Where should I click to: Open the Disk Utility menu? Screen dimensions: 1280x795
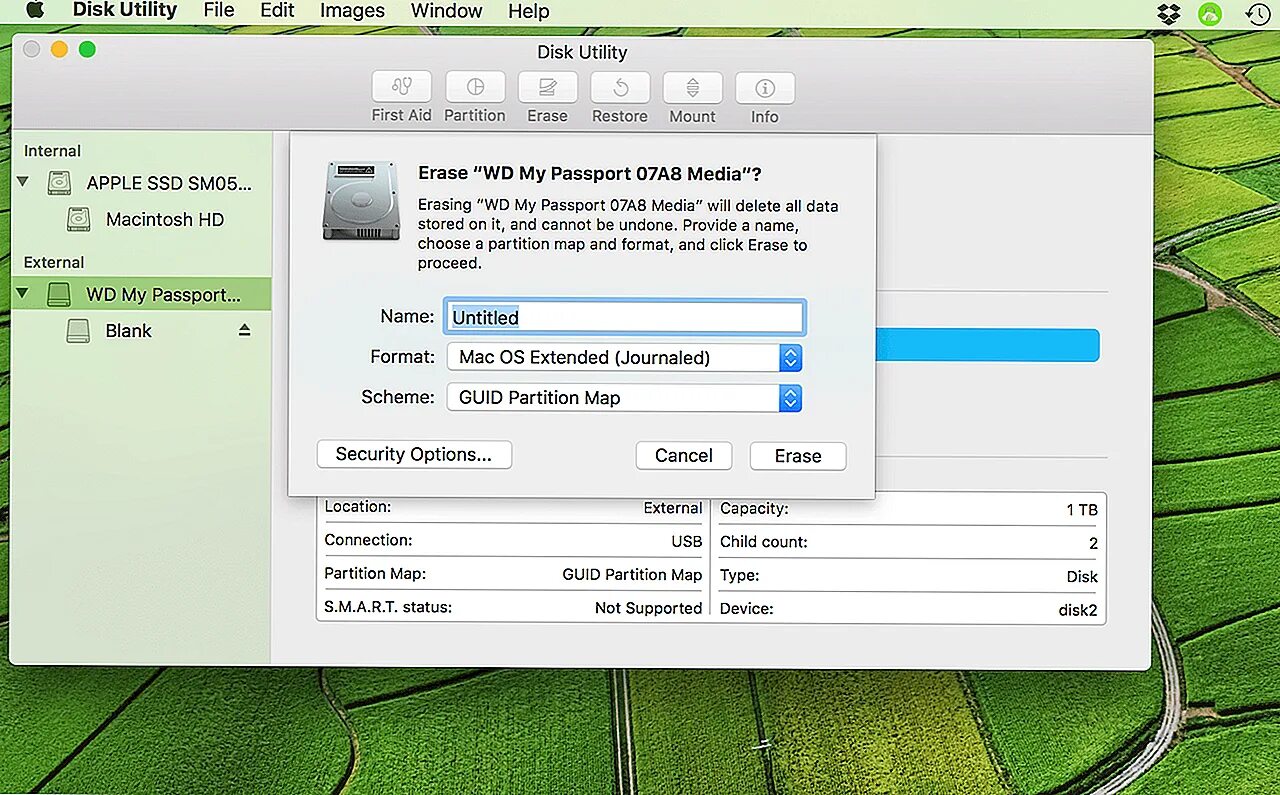125,11
